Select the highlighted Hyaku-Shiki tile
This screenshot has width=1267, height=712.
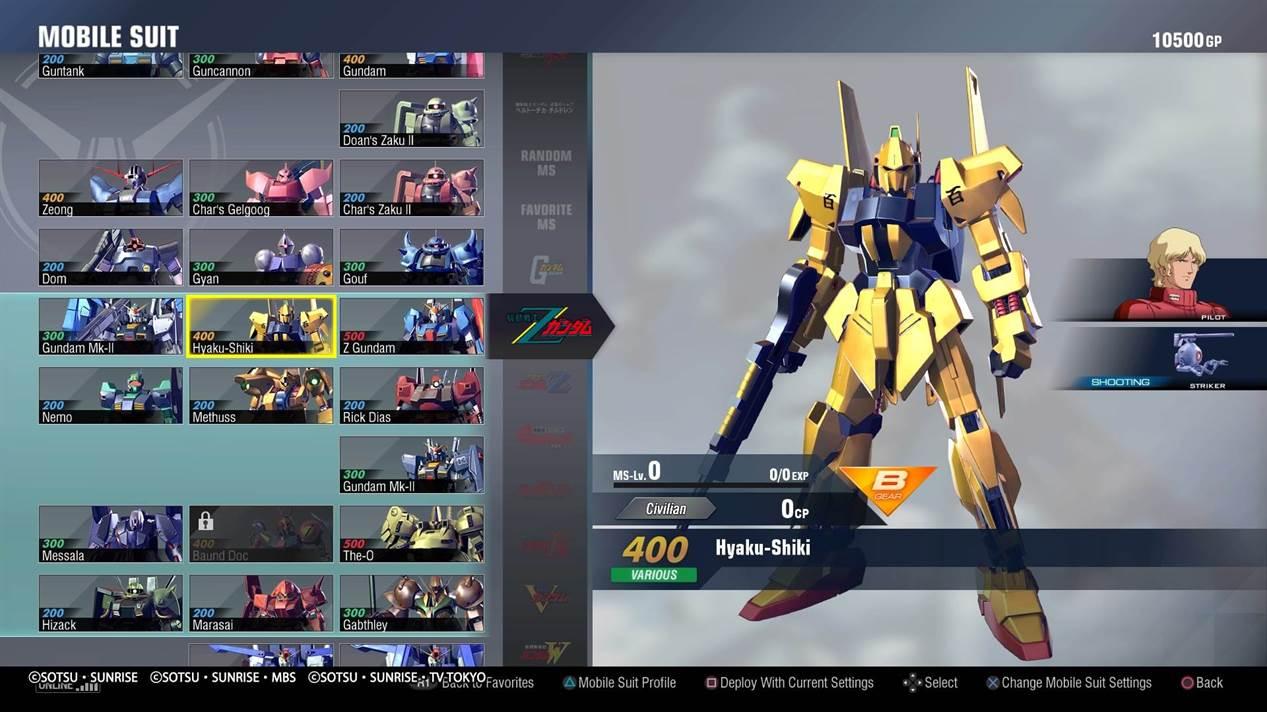(261, 326)
